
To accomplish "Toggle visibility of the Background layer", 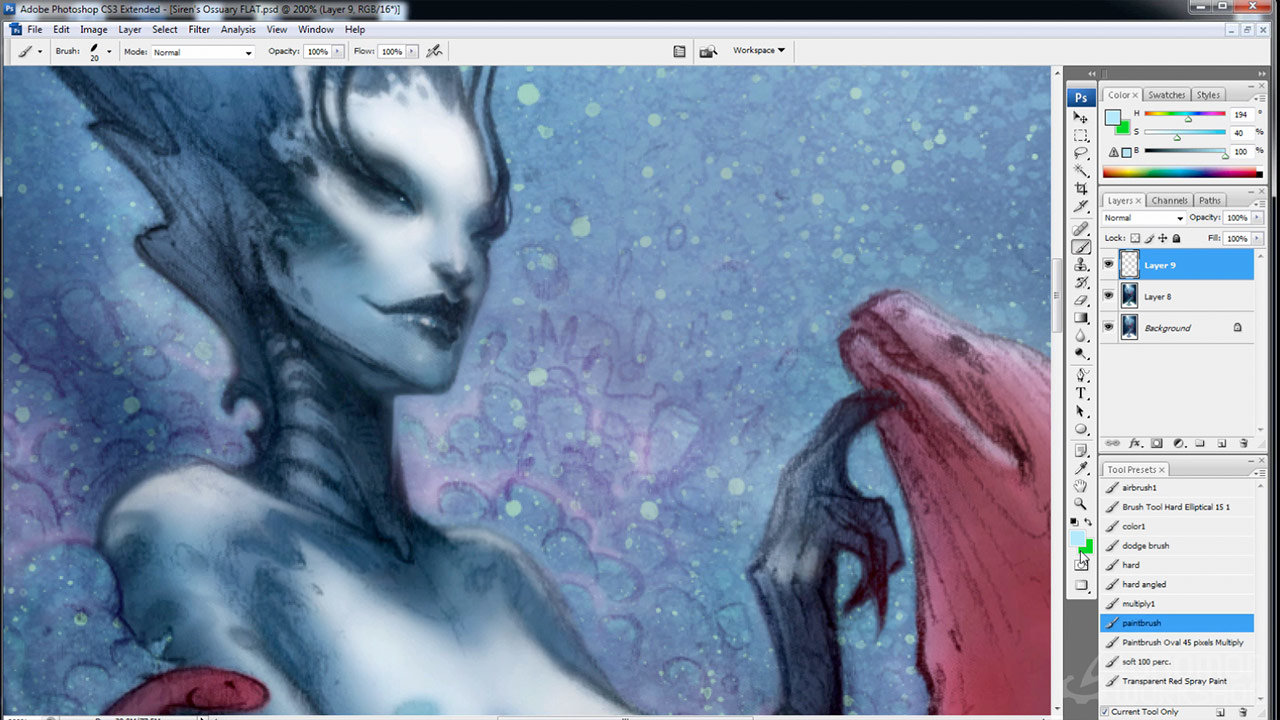I will 1108,328.
